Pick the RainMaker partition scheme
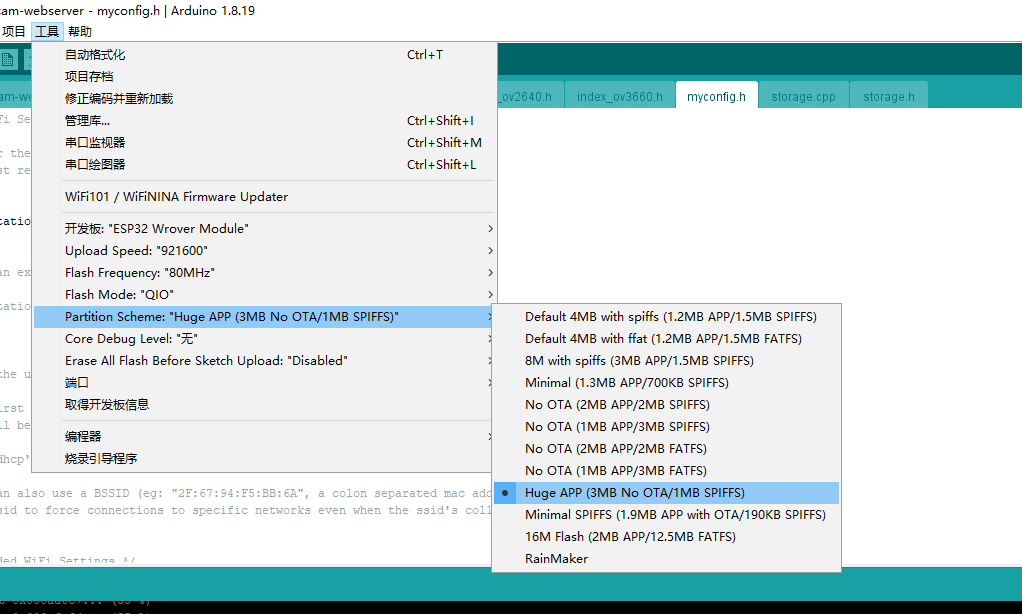The image size is (1022, 614). [x=556, y=559]
